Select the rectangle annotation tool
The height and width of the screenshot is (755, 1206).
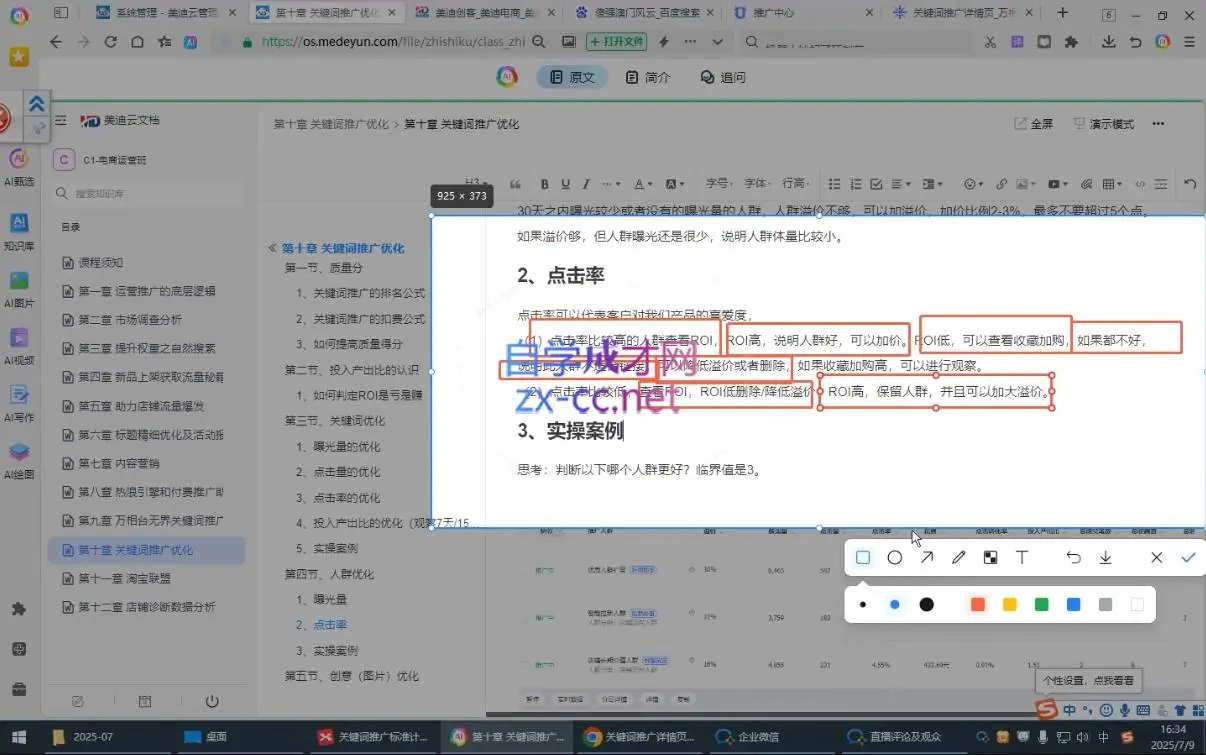(x=862, y=557)
